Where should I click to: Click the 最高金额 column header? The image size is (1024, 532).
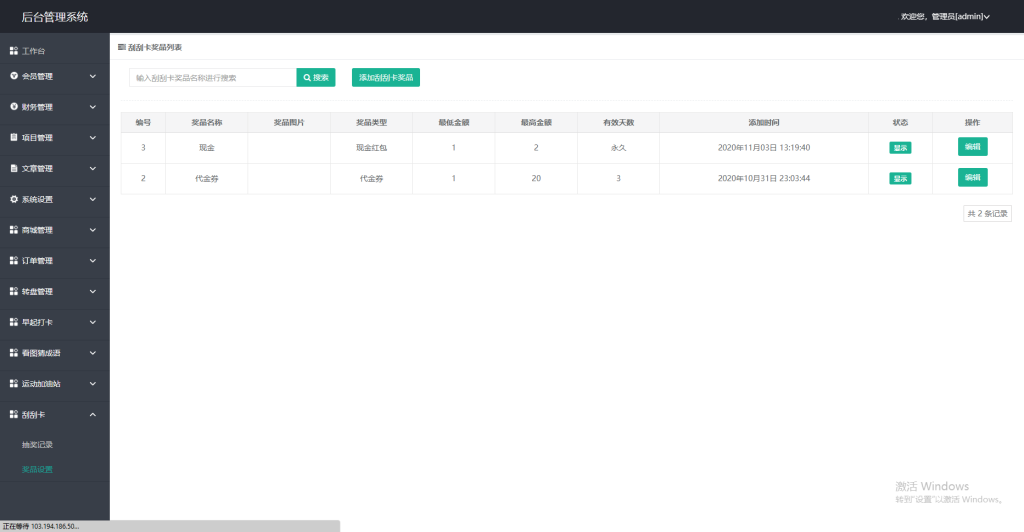(x=536, y=123)
